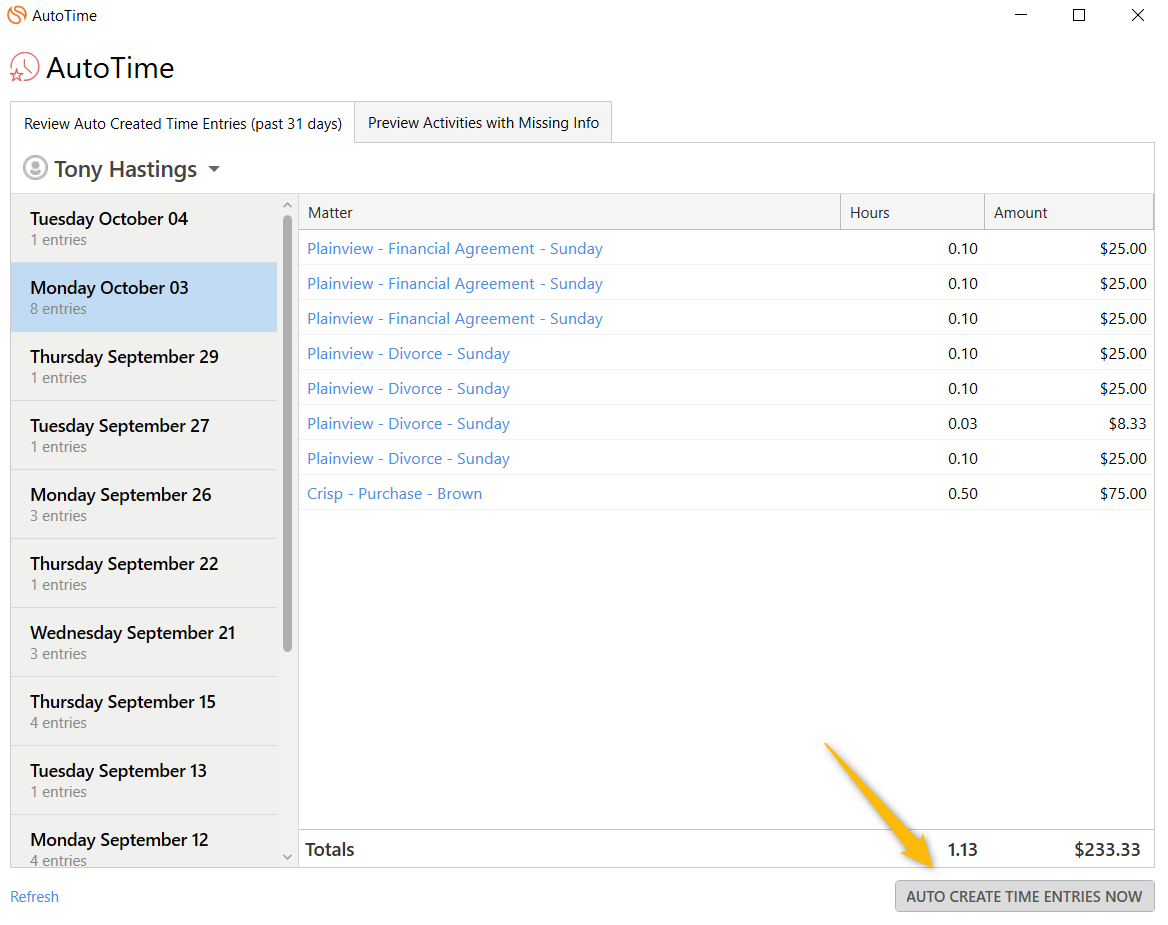The height and width of the screenshot is (925, 1168).
Task: Open Tuesday September 27 entries
Action: tap(144, 436)
